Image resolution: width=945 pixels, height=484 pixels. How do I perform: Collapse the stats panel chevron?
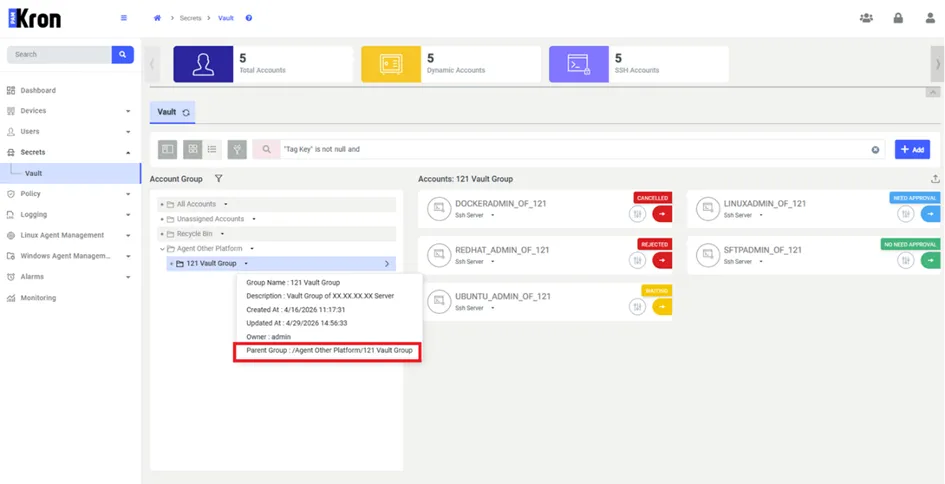tap(932, 92)
